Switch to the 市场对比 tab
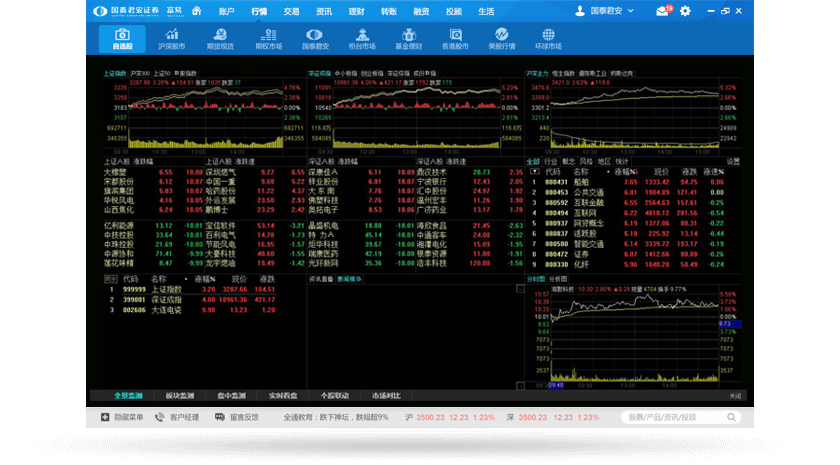The width and height of the screenshot is (840, 465). tap(386, 396)
